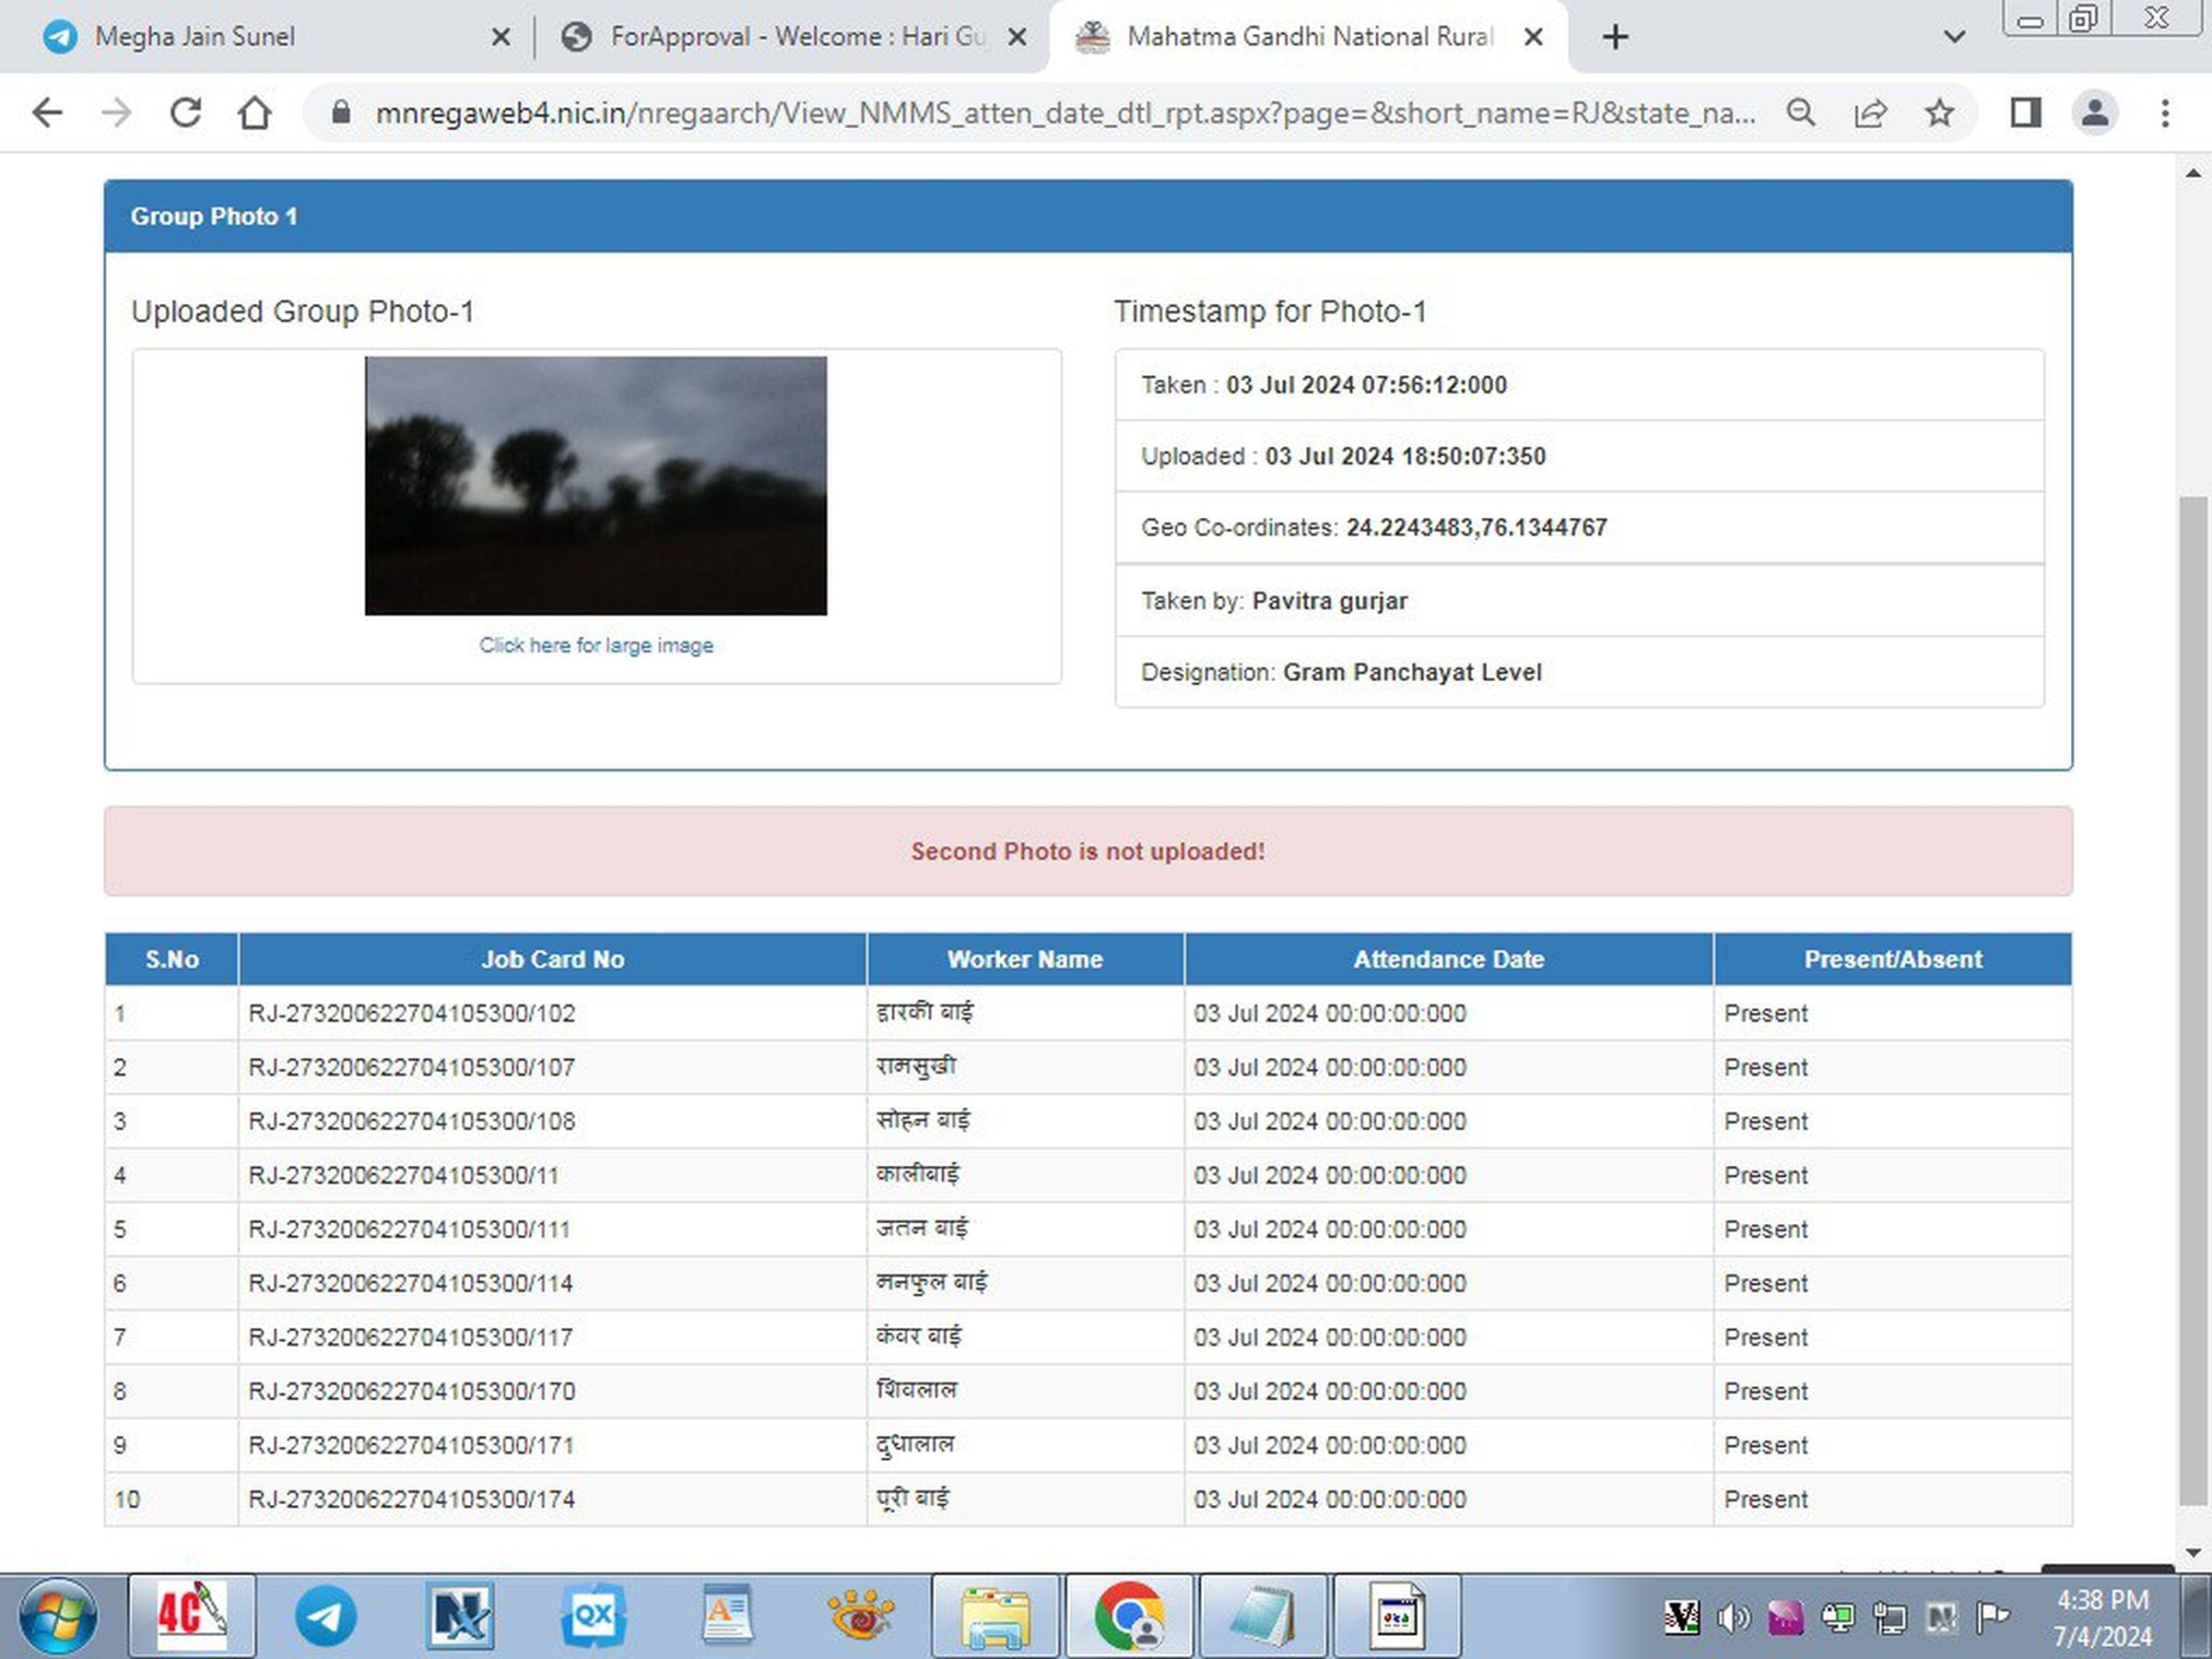Open a new browser tab
This screenshot has height=1659, width=2212.
tap(1615, 37)
